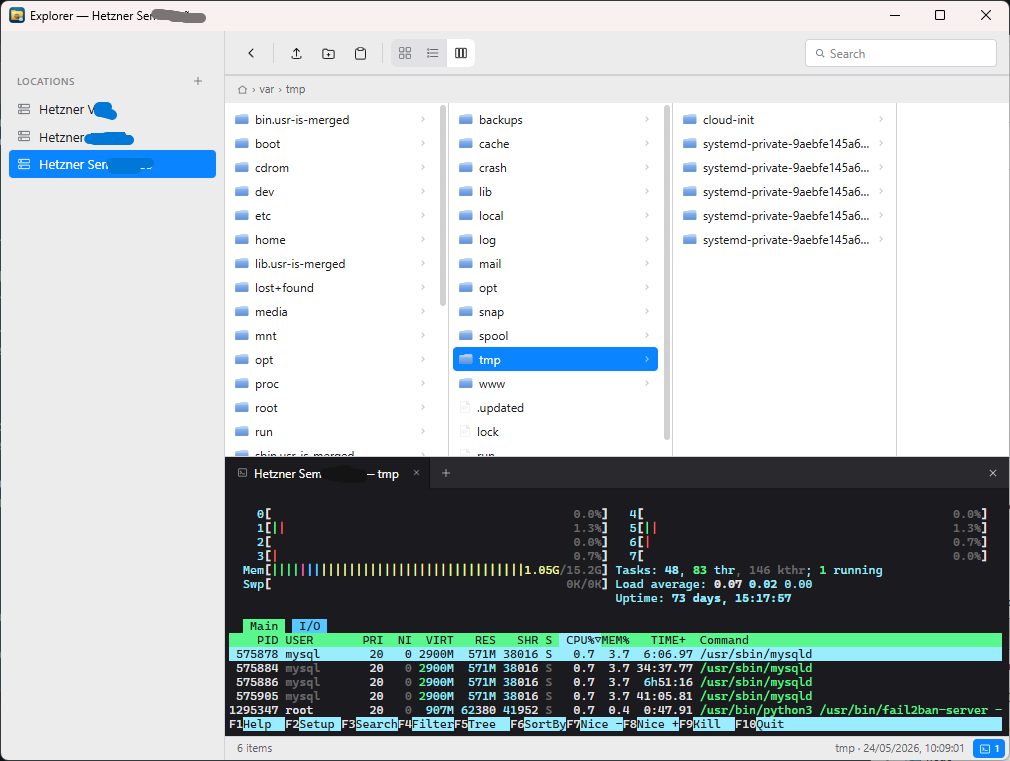Image resolution: width=1010 pixels, height=761 pixels.
Task: Expand the cloud-init folder chevron
Action: 881,119
